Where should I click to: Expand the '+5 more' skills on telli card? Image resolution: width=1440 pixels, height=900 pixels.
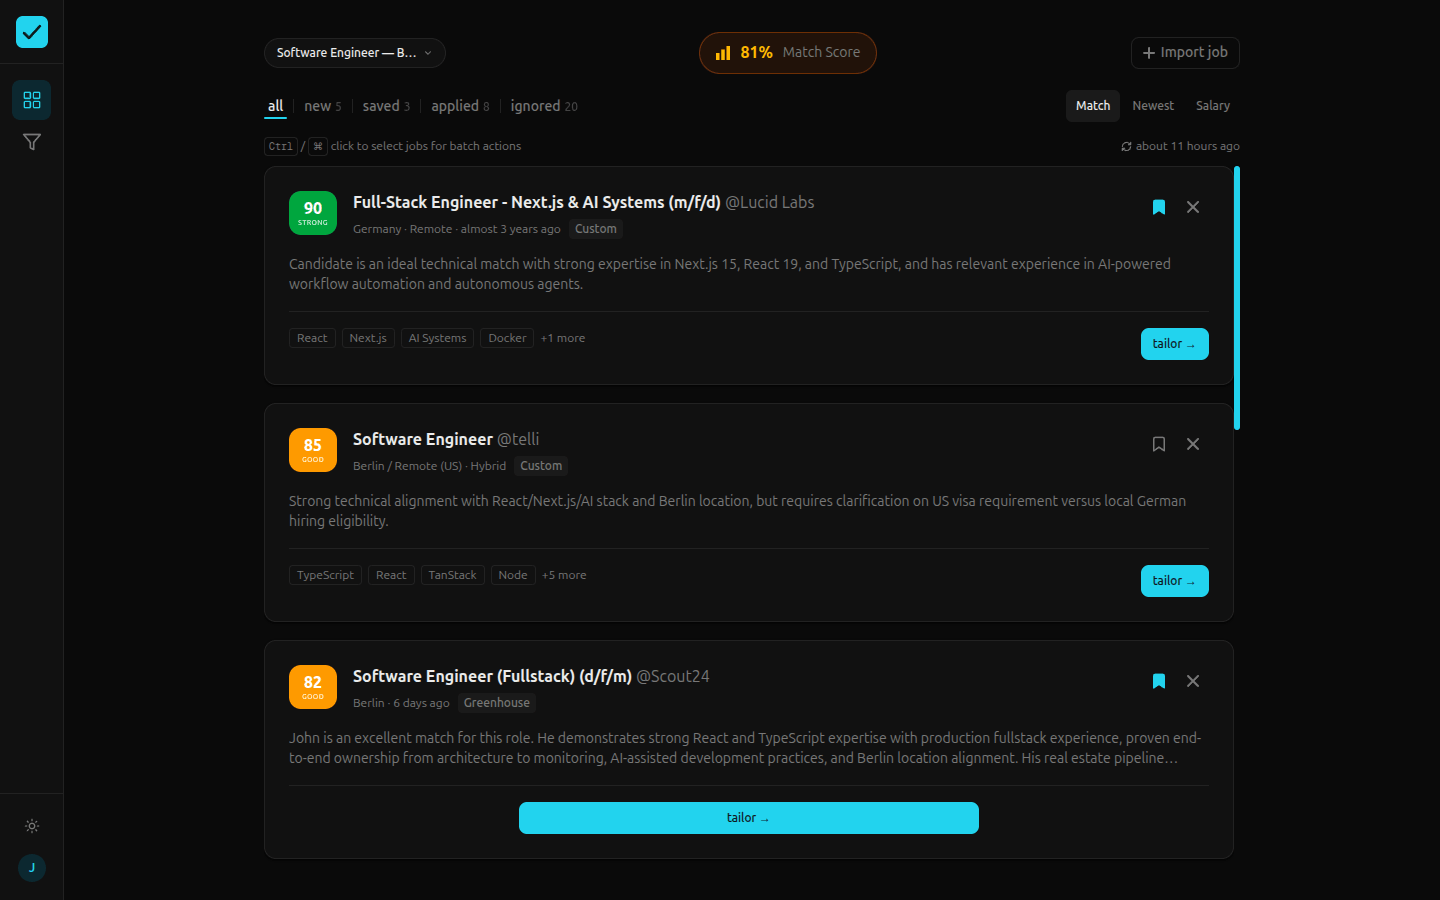coord(564,575)
